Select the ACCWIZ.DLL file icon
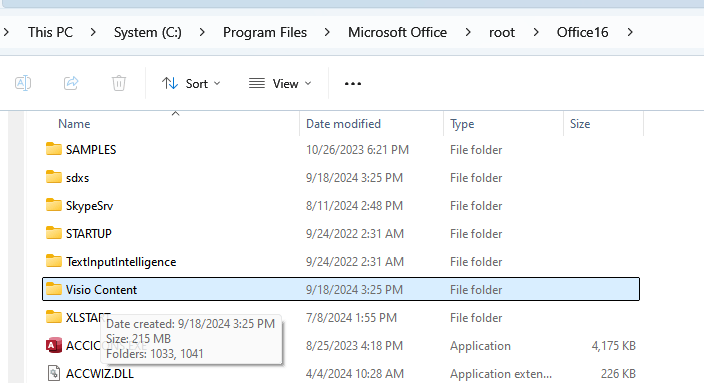The width and height of the screenshot is (704, 383). 53,373
